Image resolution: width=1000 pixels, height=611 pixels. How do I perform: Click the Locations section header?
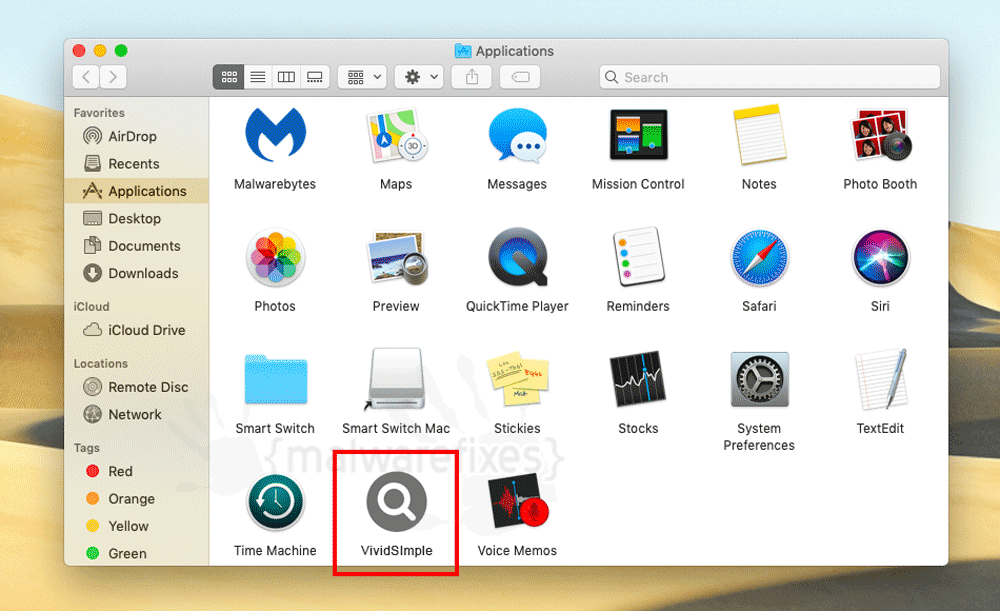[x=101, y=364]
